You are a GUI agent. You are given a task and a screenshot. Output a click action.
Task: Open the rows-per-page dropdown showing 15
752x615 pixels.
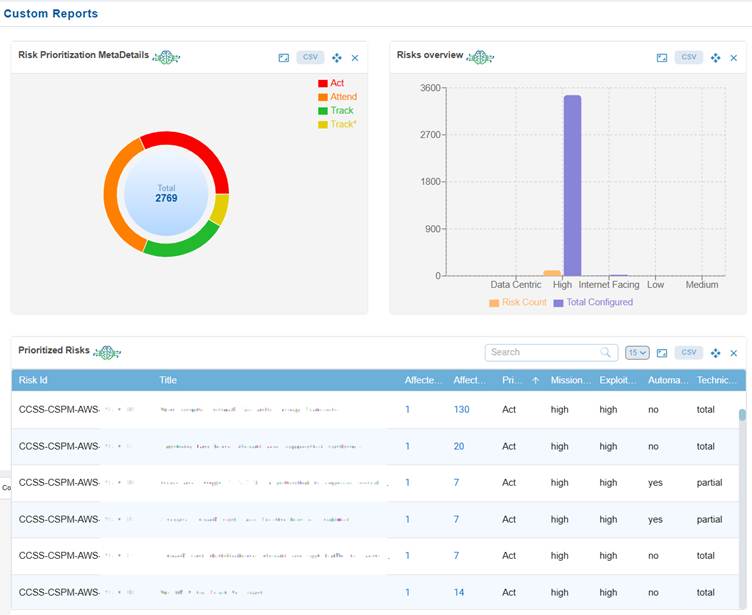pyautogui.click(x=637, y=353)
